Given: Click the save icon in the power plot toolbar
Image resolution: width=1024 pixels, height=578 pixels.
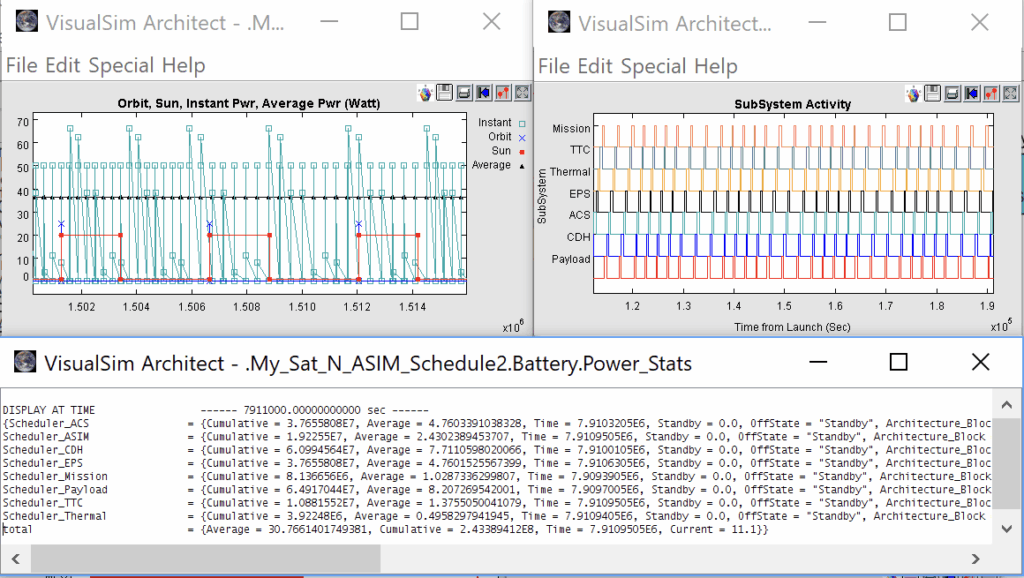Looking at the screenshot, I should [445, 92].
